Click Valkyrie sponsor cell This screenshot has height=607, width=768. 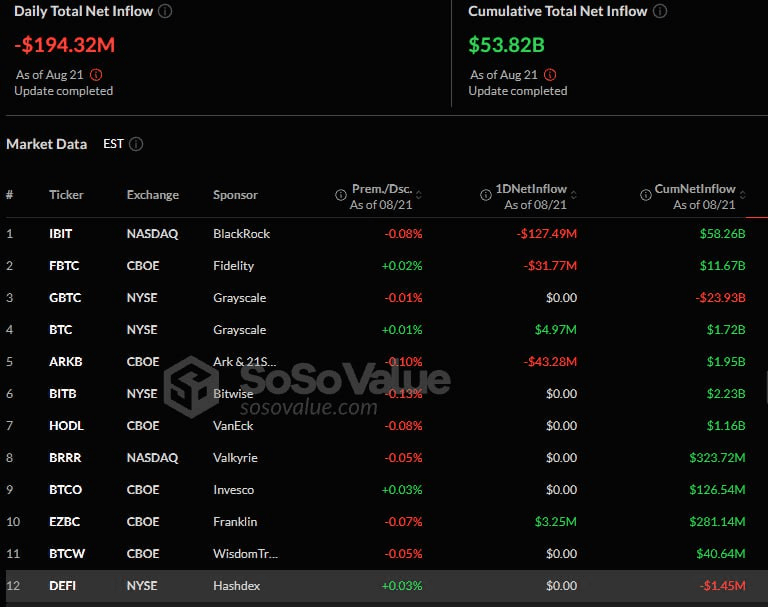(x=235, y=458)
